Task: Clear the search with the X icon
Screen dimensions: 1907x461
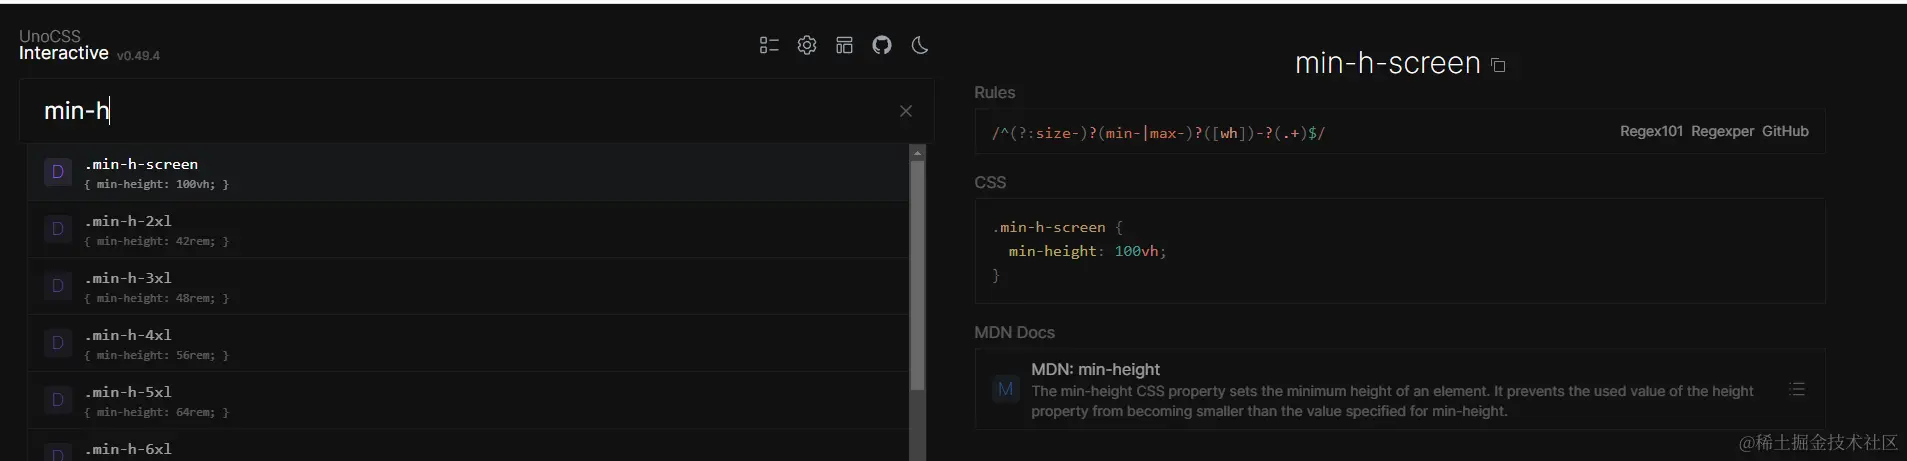Action: click(906, 111)
